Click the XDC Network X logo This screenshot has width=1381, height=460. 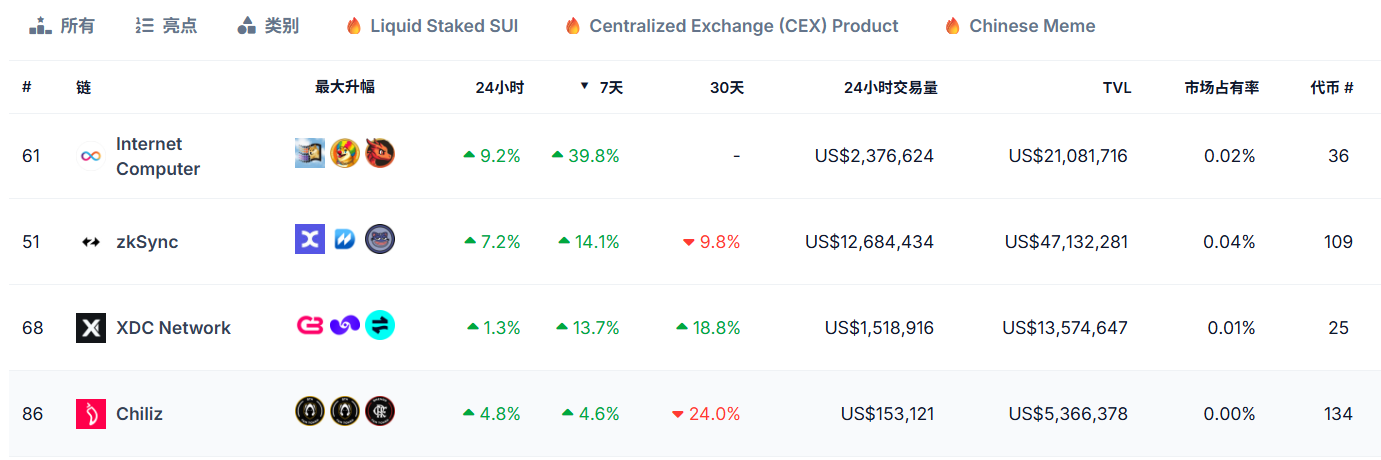click(91, 328)
